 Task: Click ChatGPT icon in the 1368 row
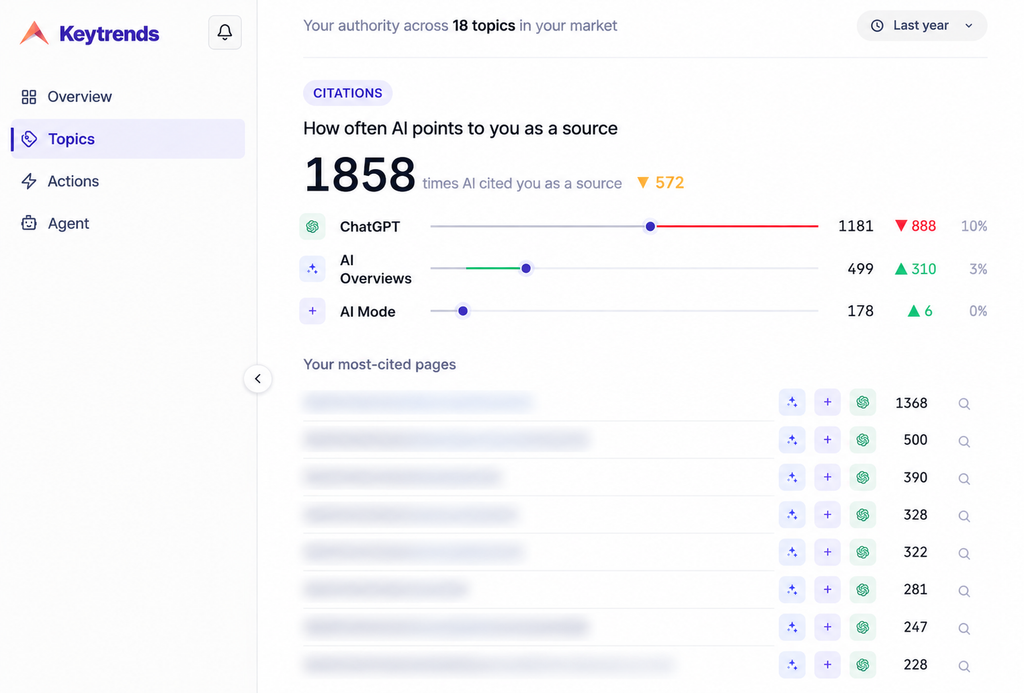[863, 402]
